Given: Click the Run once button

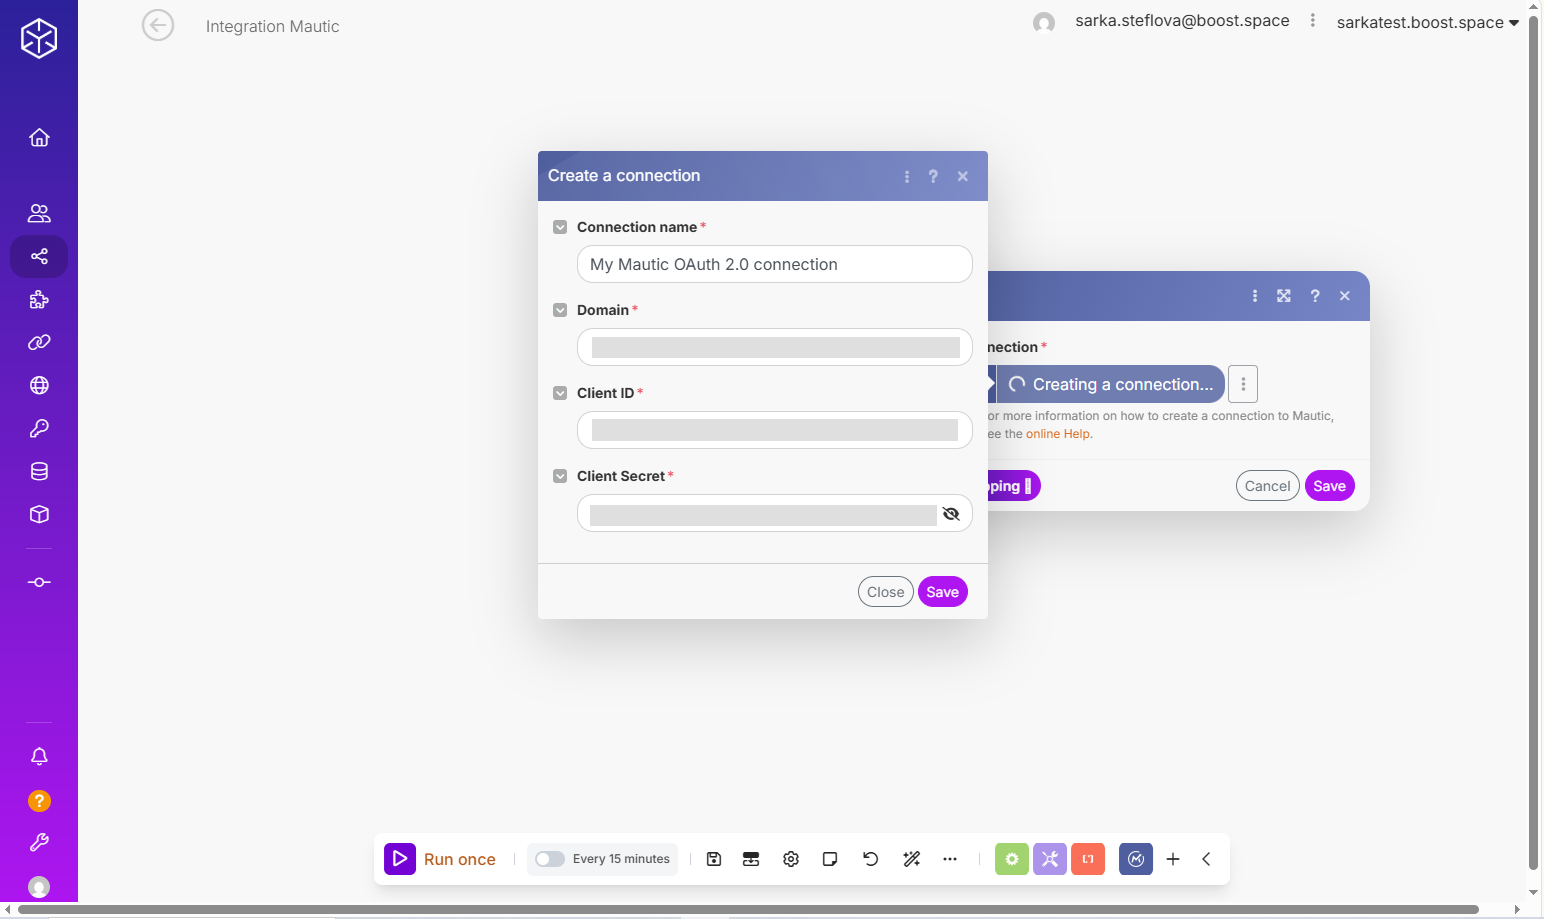Looking at the screenshot, I should click(x=441, y=859).
